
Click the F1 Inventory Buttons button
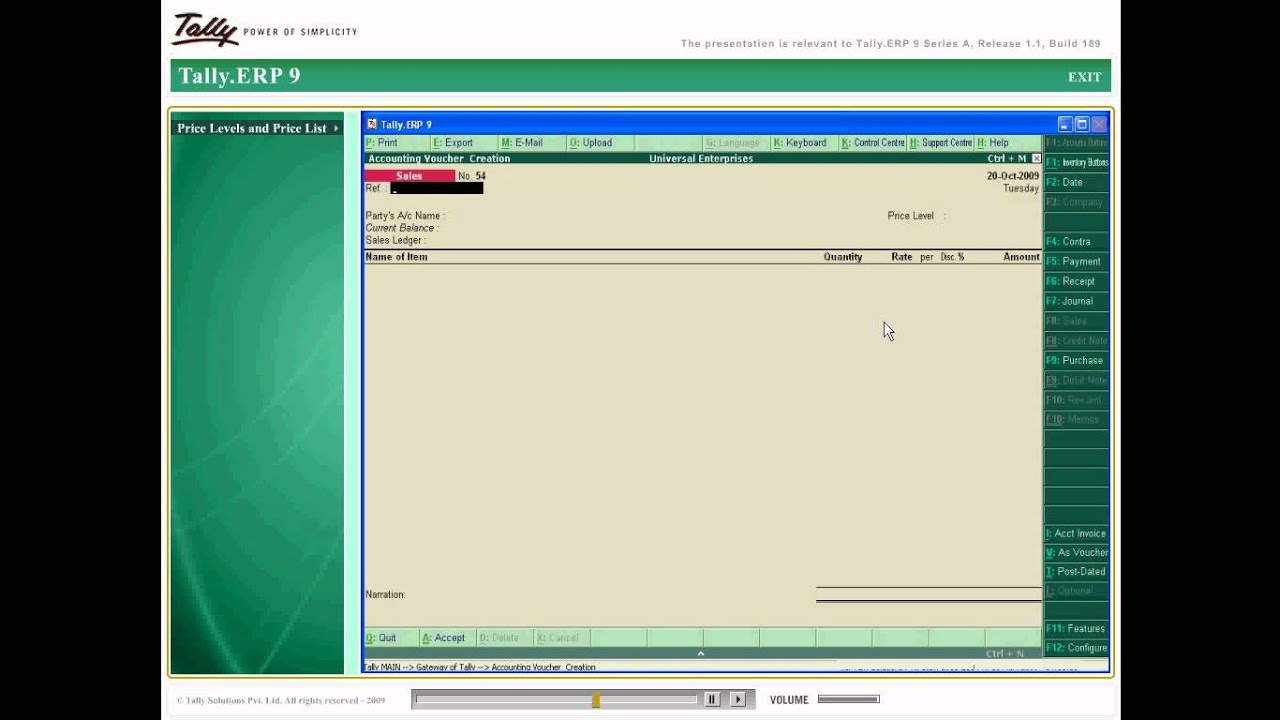click(1077, 162)
